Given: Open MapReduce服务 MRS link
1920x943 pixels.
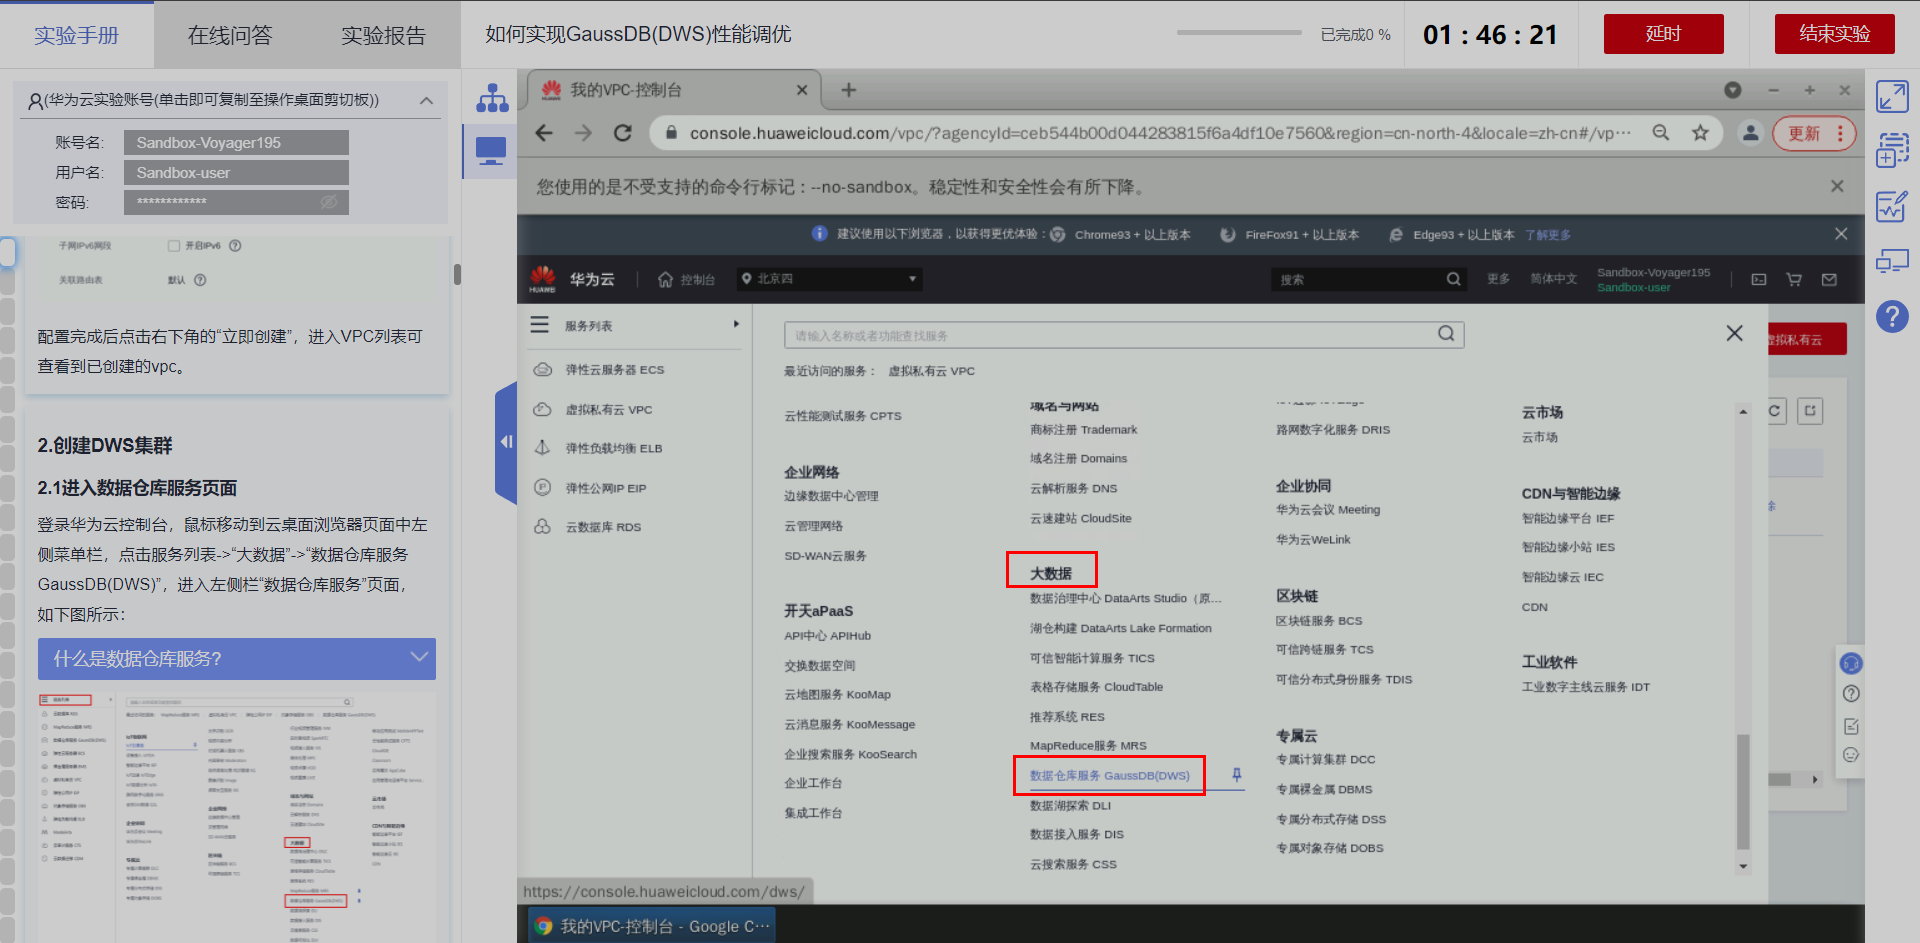Looking at the screenshot, I should [1088, 745].
